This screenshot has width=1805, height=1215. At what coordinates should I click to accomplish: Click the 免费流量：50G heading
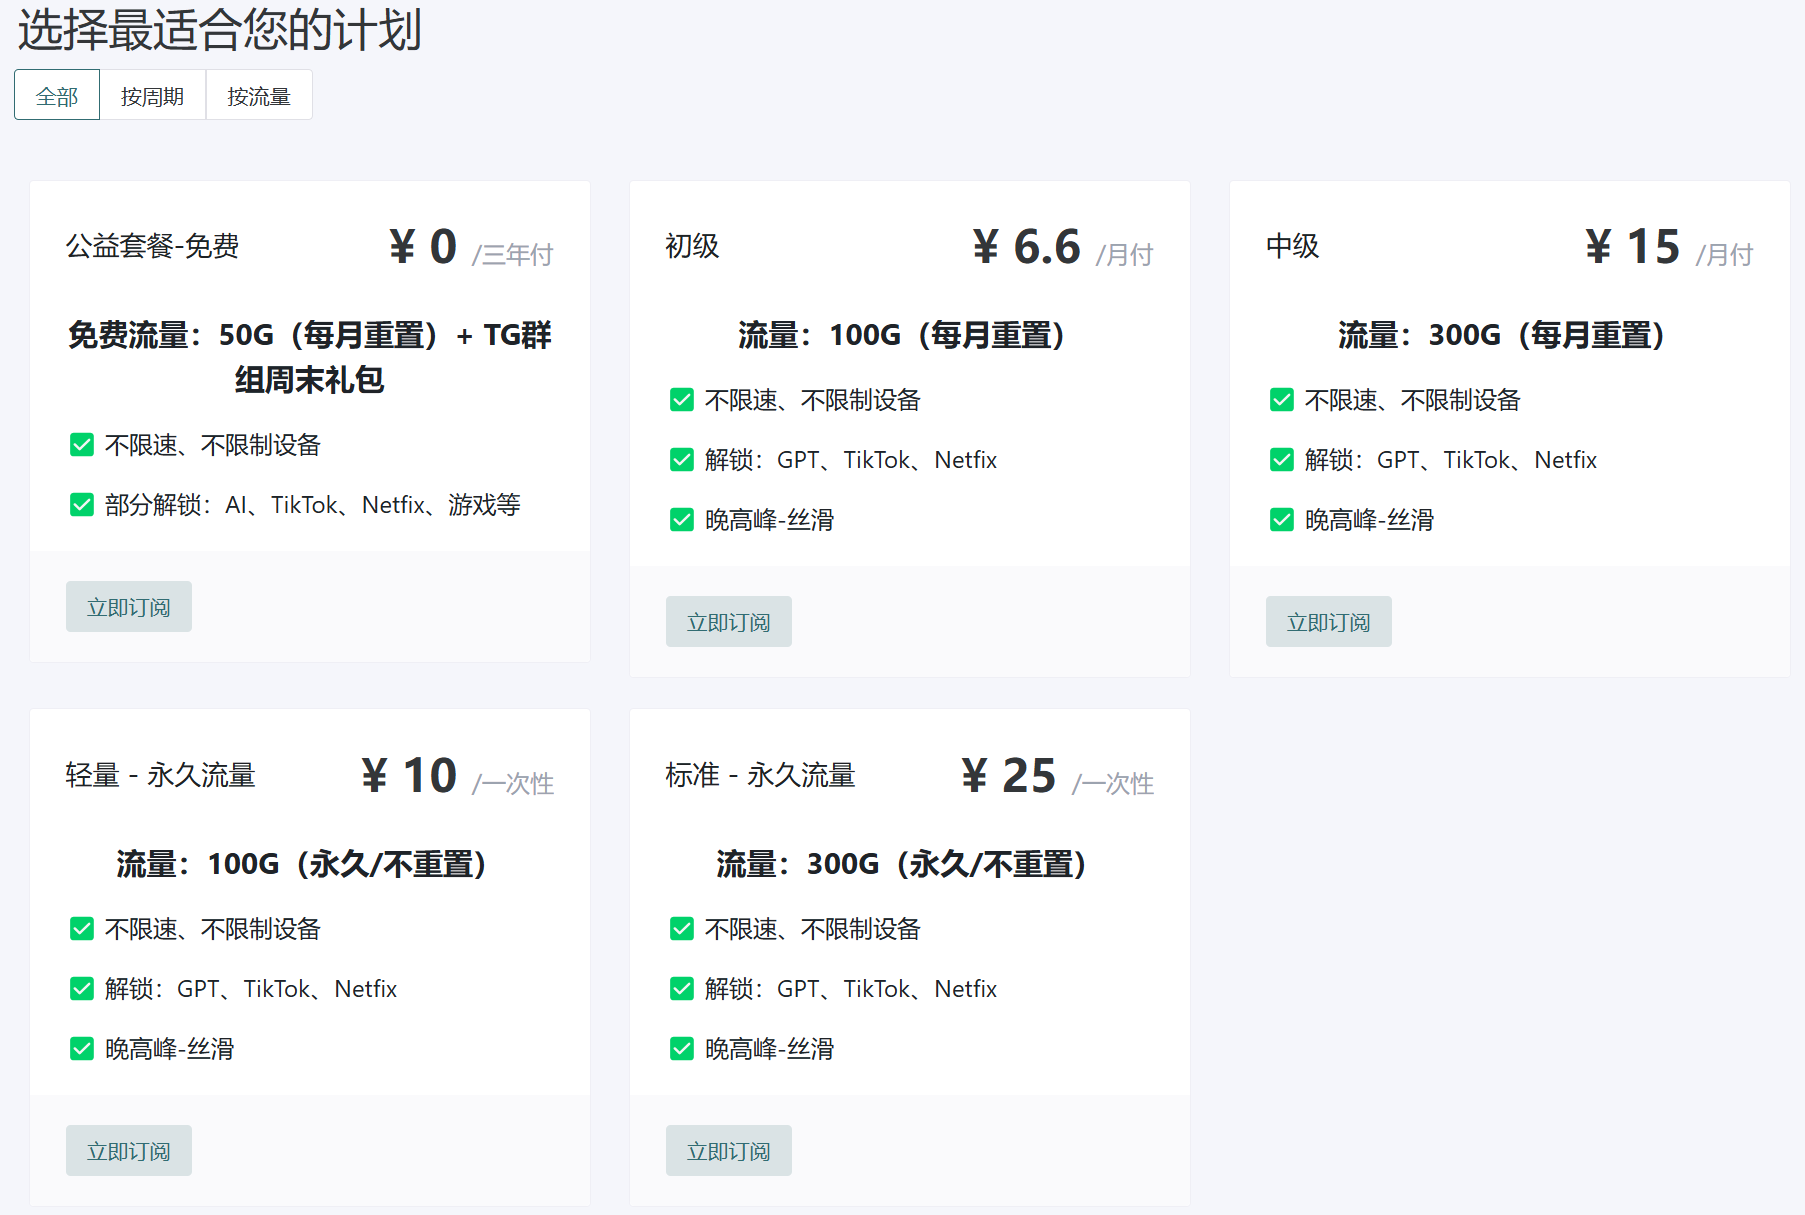310,357
